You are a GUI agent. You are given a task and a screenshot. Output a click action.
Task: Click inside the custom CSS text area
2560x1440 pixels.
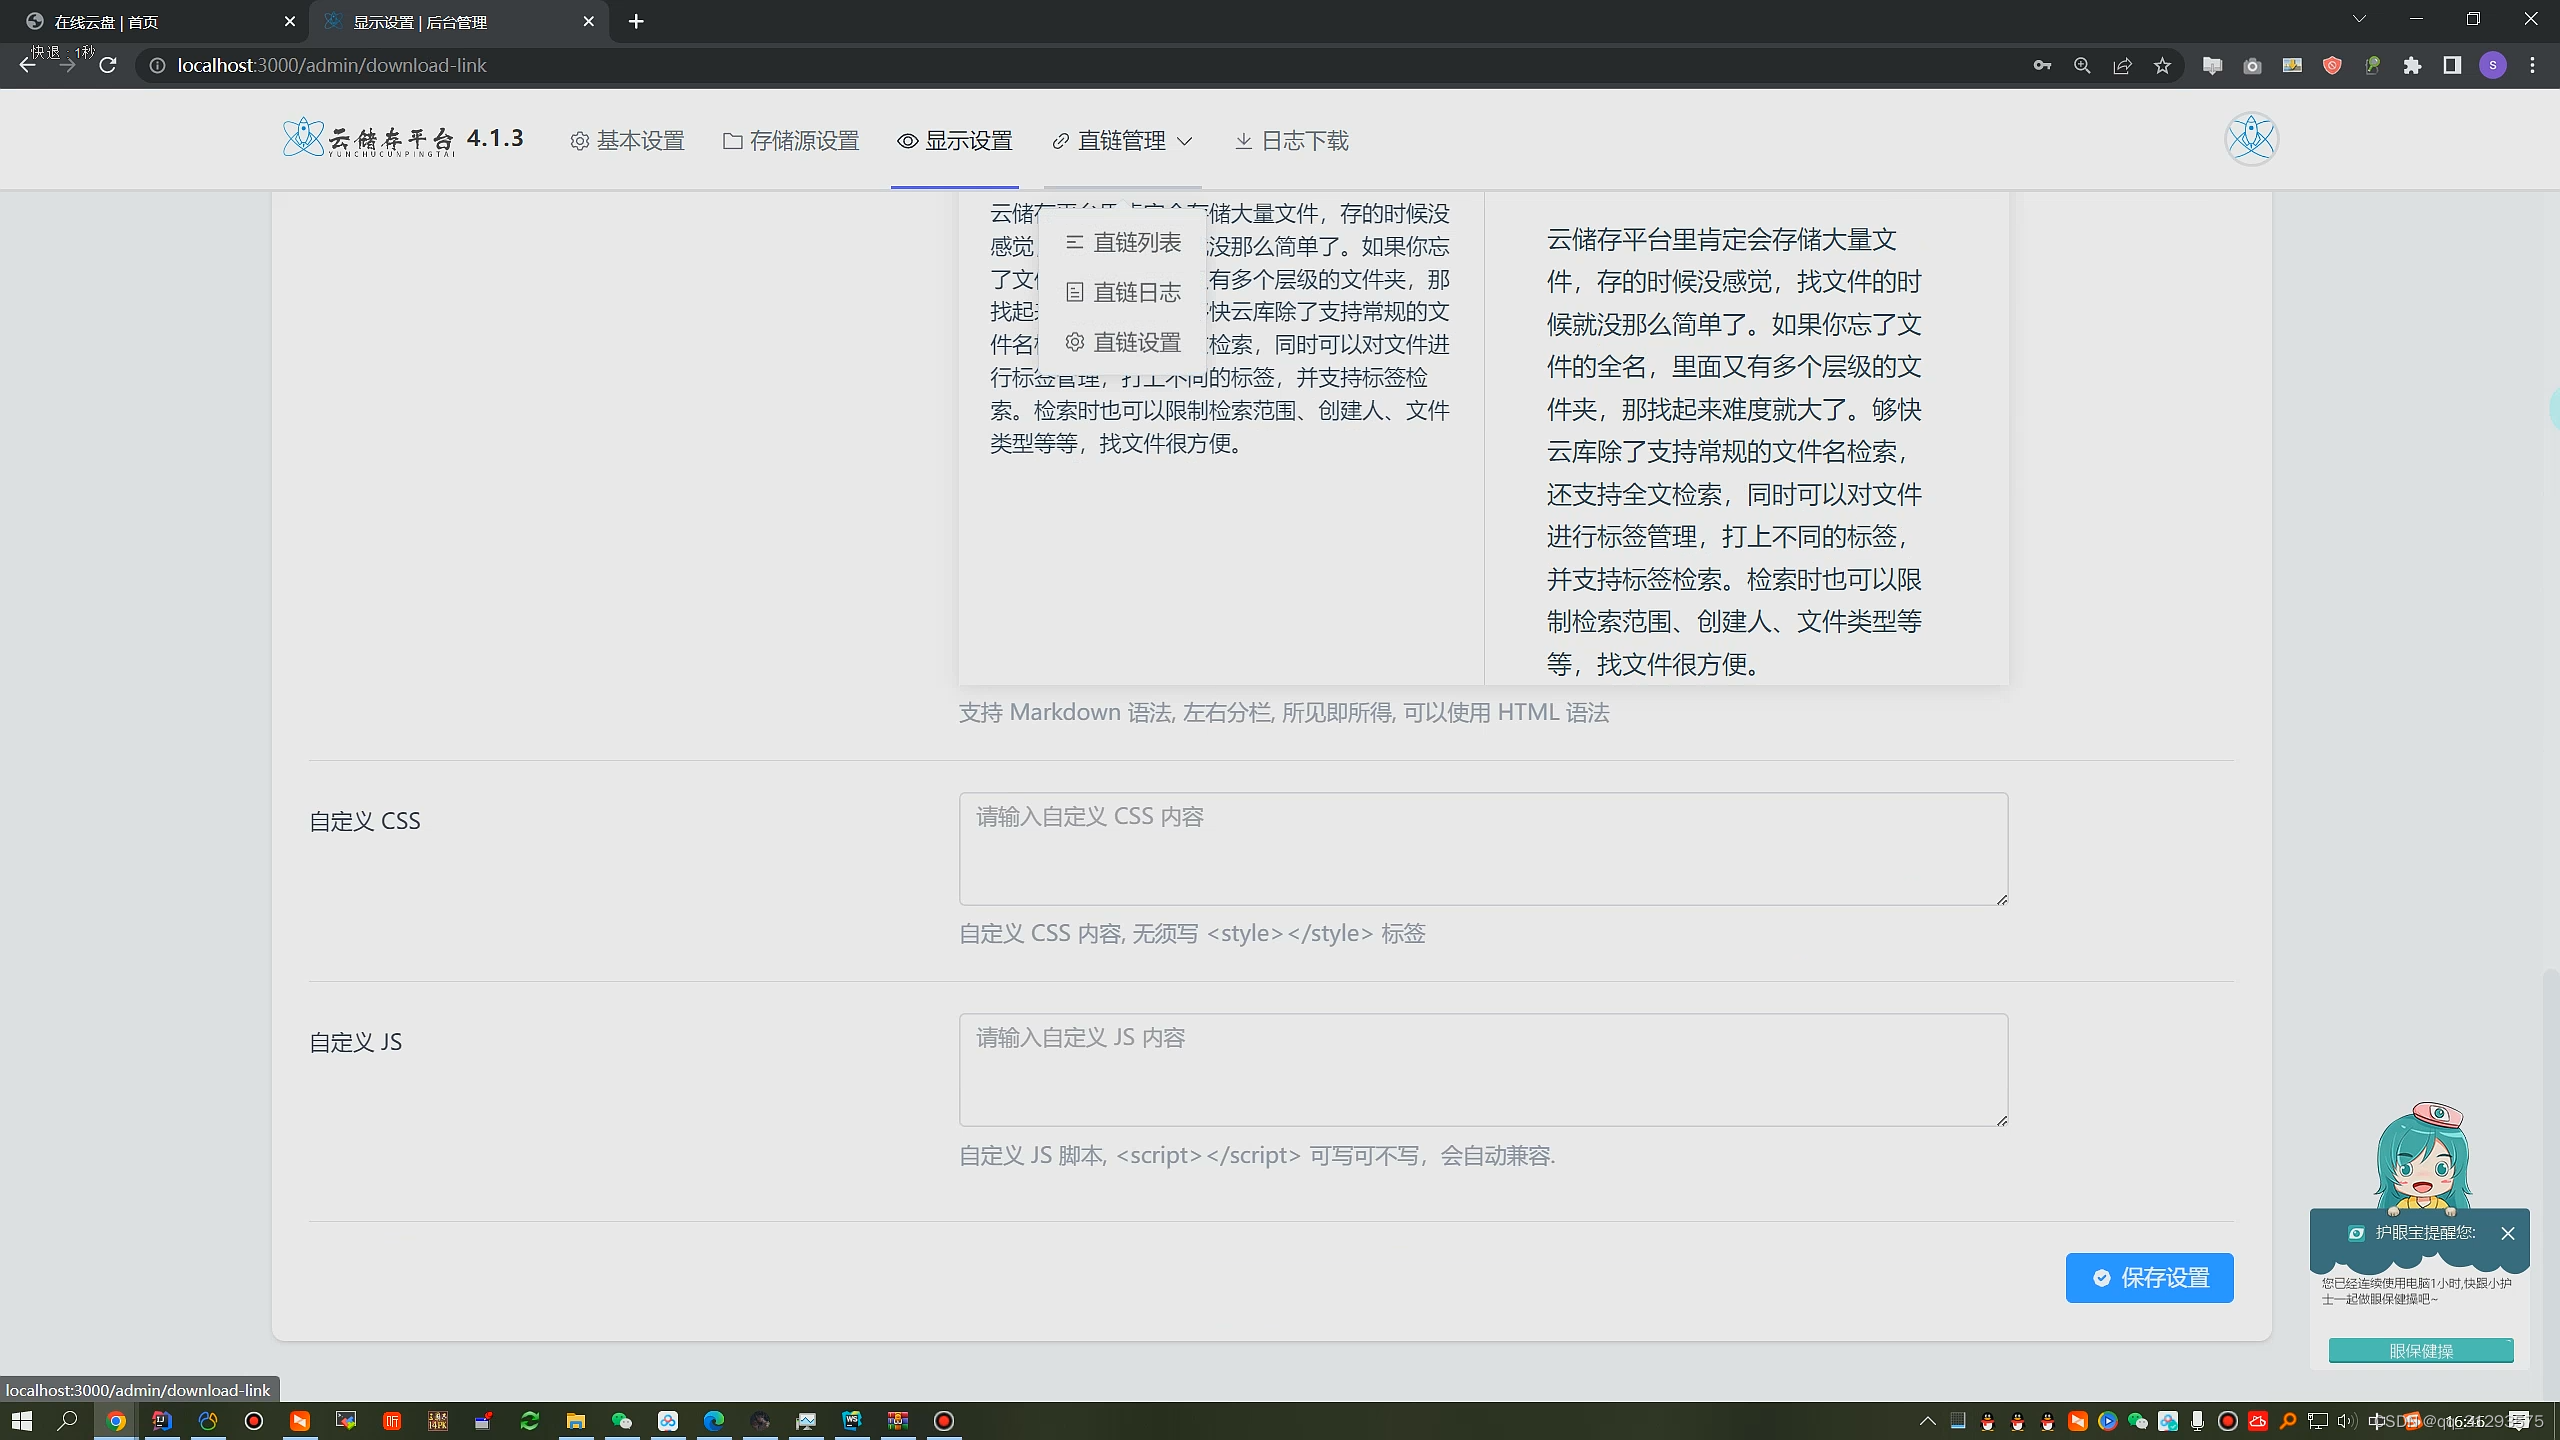coord(1480,849)
